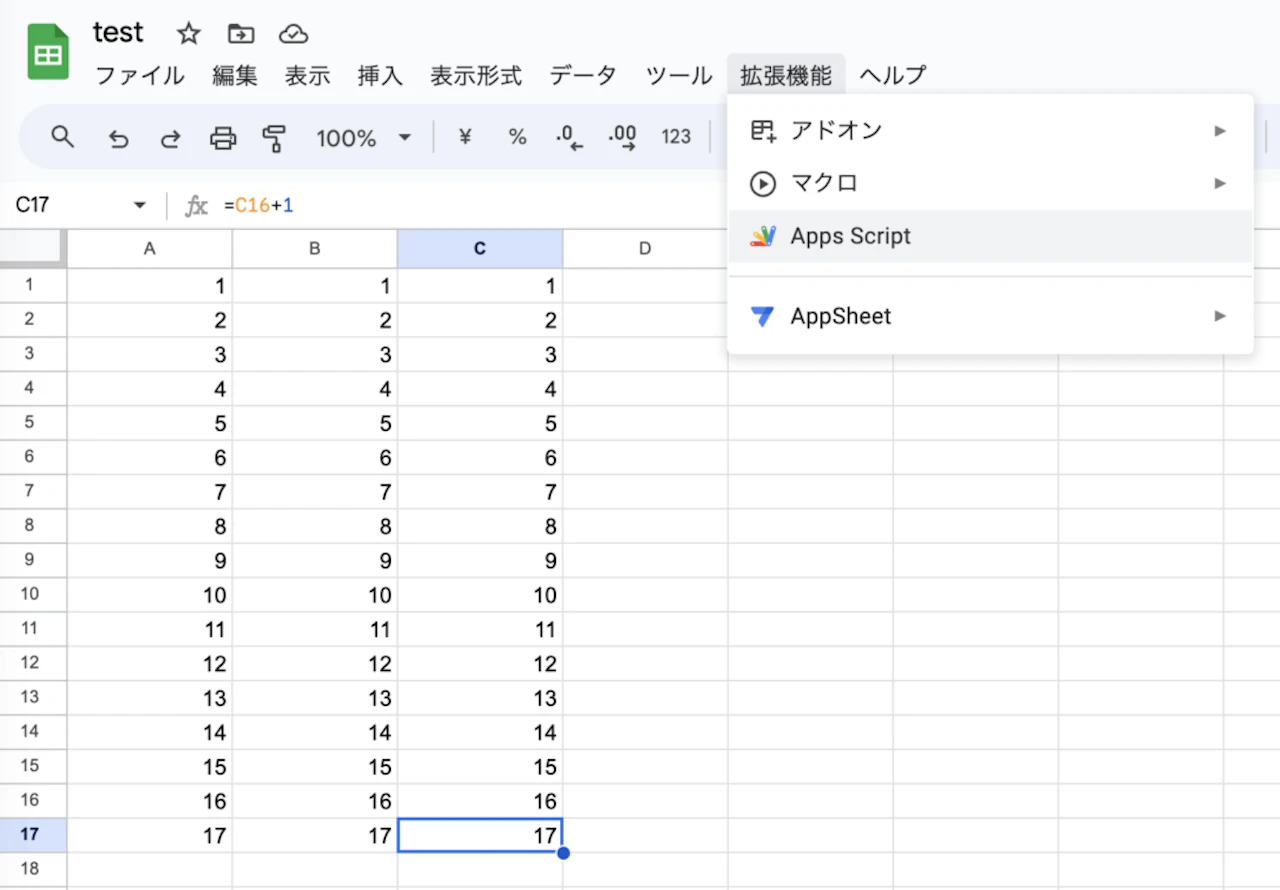Click the fill handle on C17
This screenshot has height=890, width=1280.
click(x=563, y=853)
